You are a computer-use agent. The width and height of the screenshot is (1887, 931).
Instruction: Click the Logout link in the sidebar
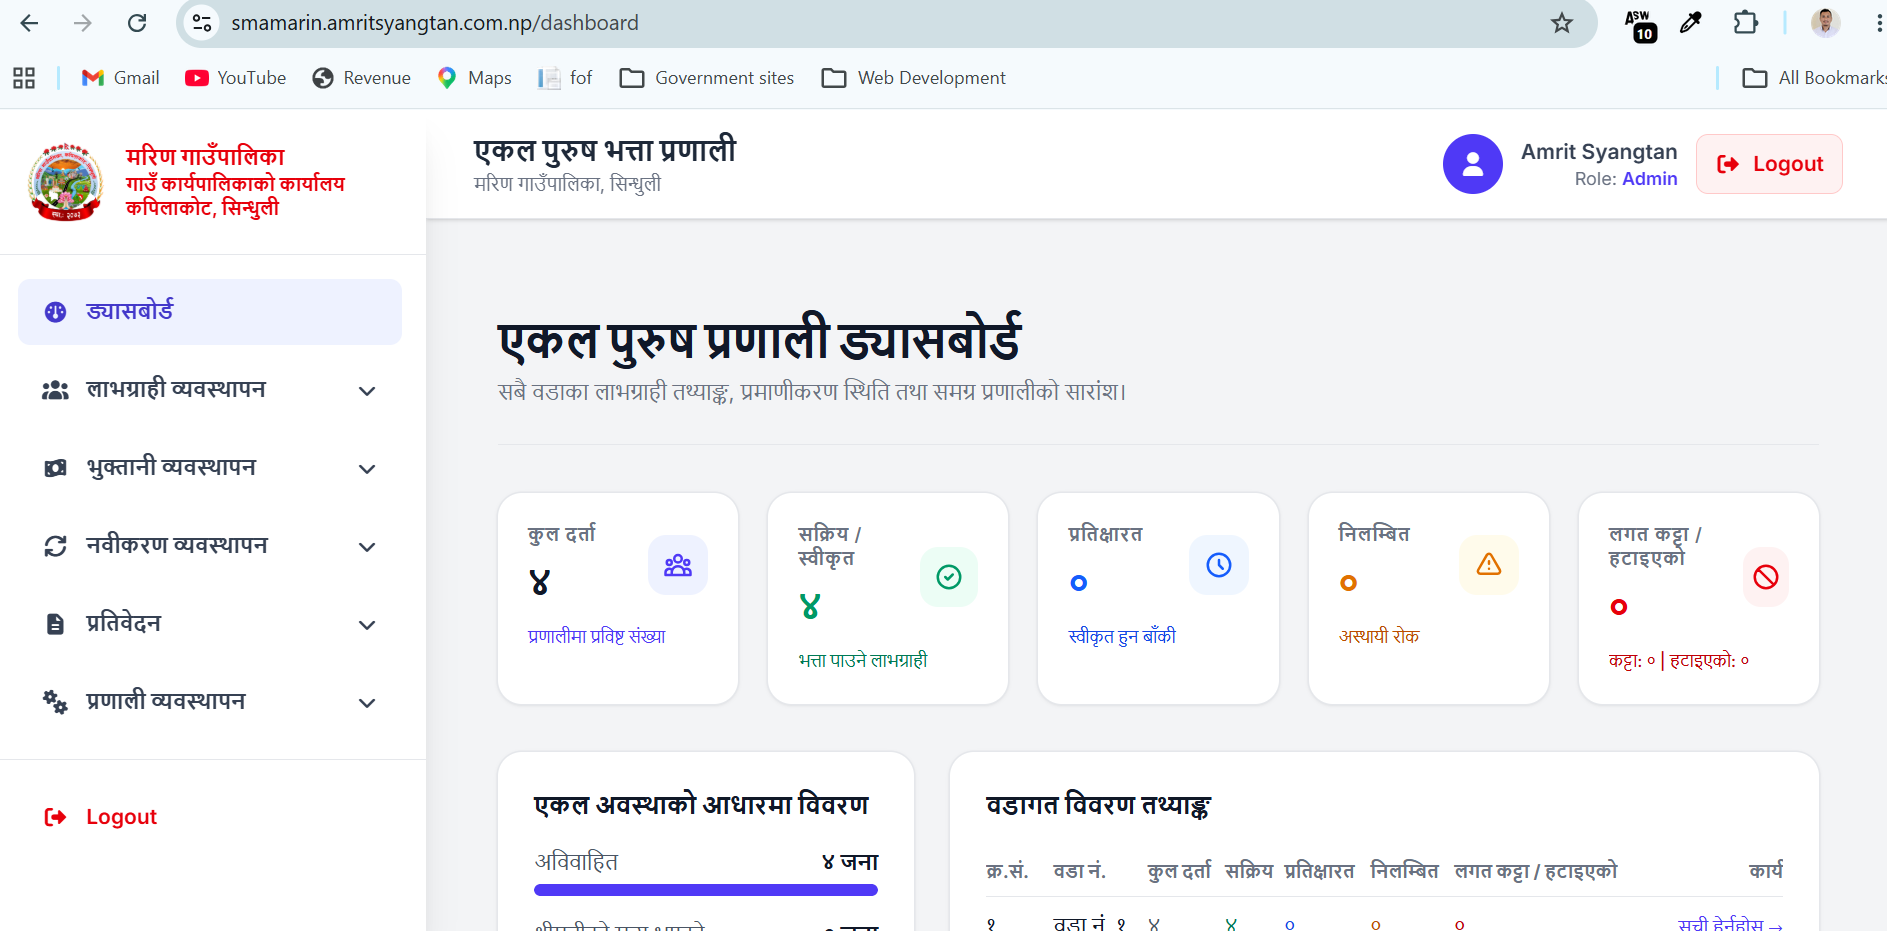pos(101,817)
